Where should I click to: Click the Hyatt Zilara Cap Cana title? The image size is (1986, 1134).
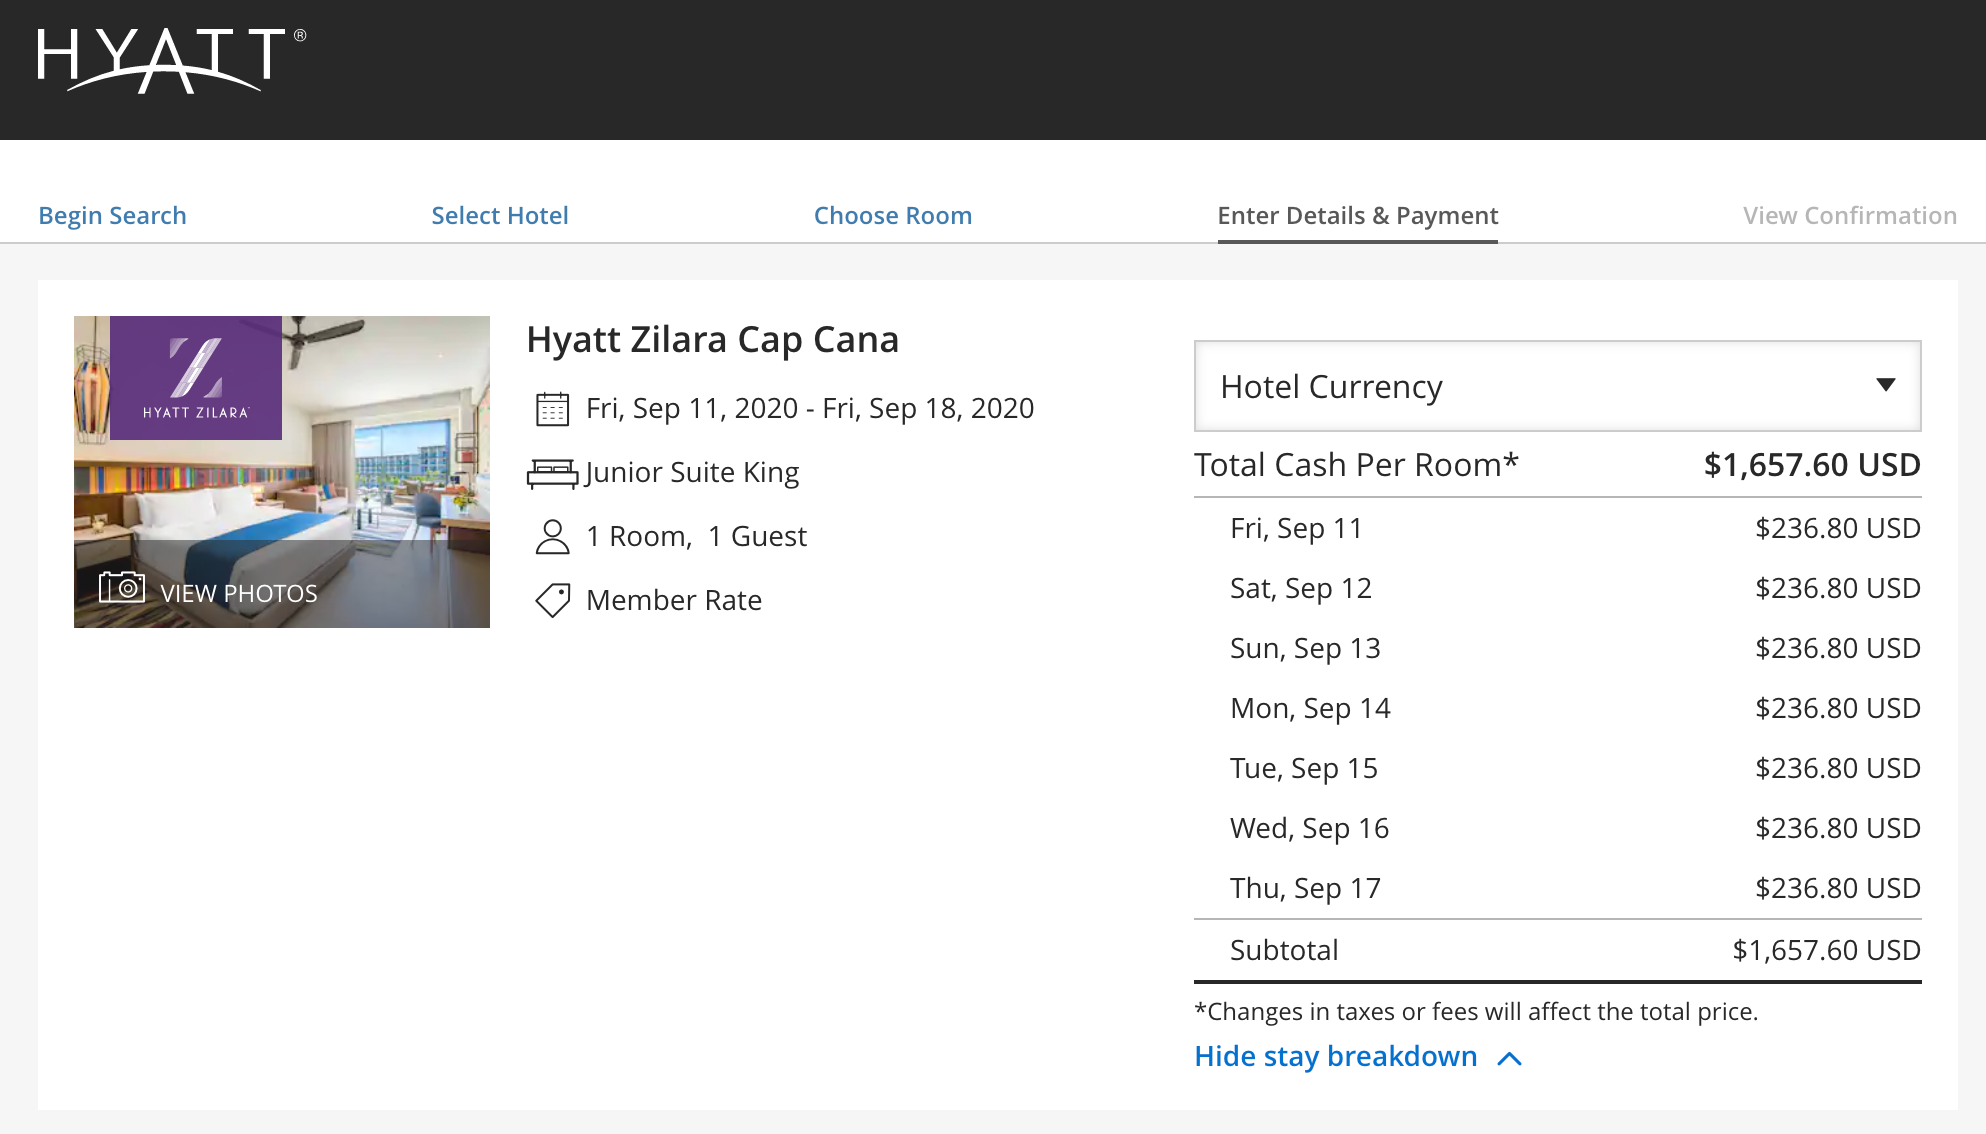tap(712, 340)
